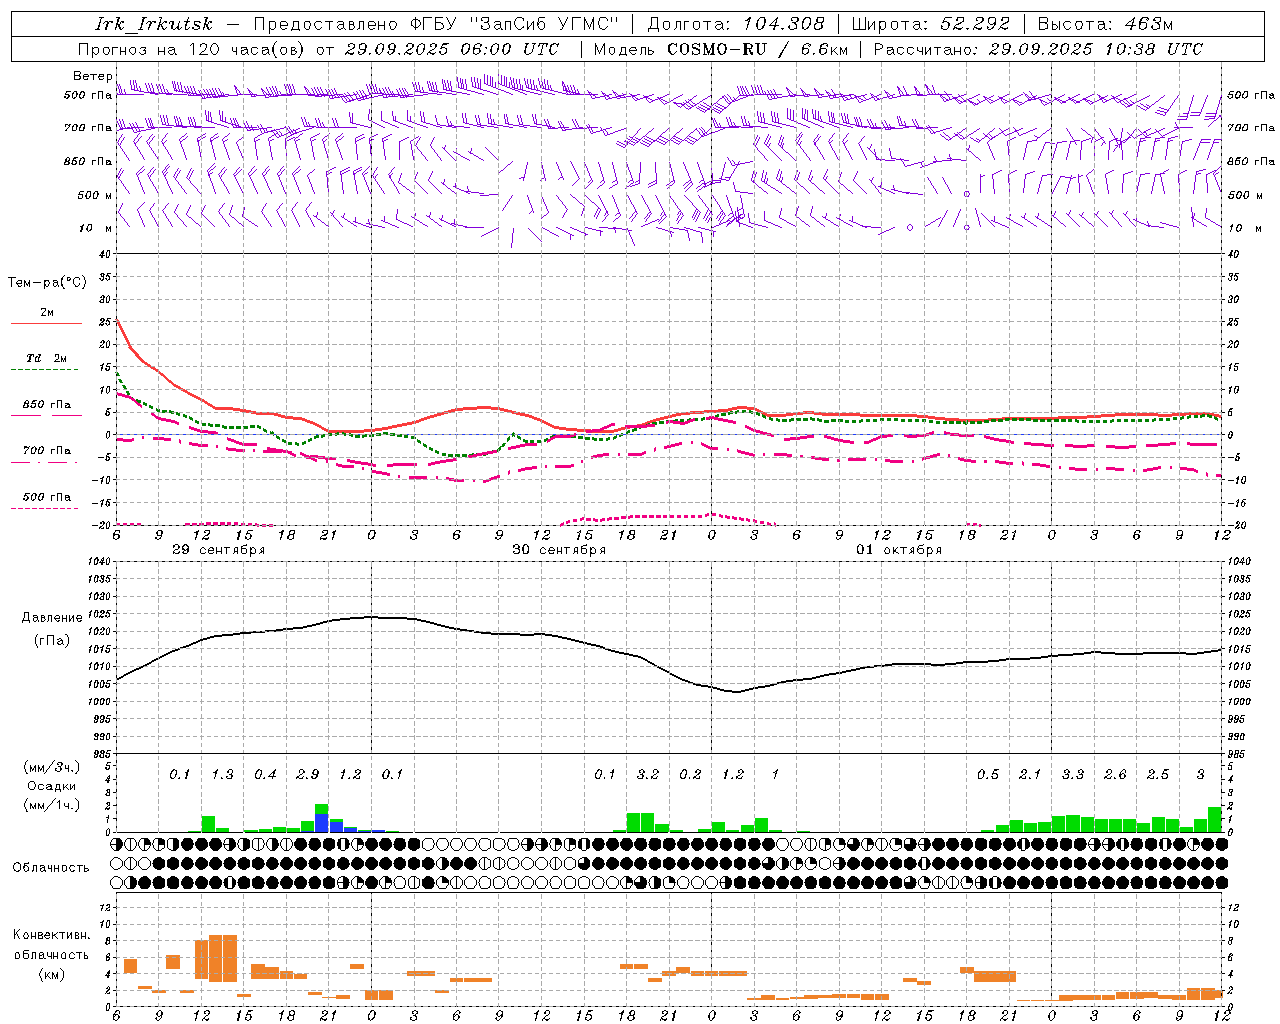Click the 0.4 three-hour precipitation value
The width and height of the screenshot is (1280, 1024).
coord(265,775)
